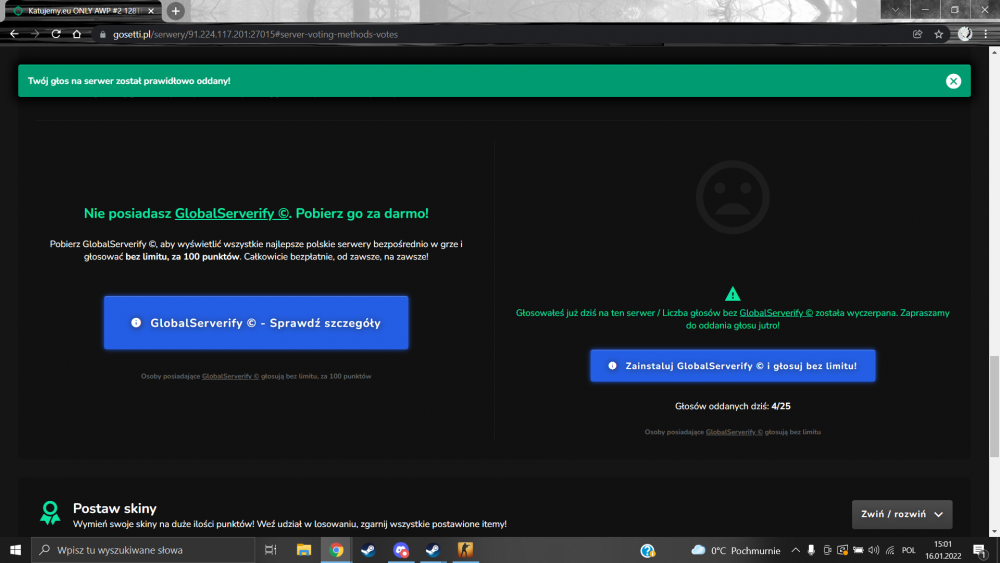This screenshot has height=563, width=1000.
Task: Open GlobalServerify link under Sprawdź szczegóły button
Action: pos(230,376)
